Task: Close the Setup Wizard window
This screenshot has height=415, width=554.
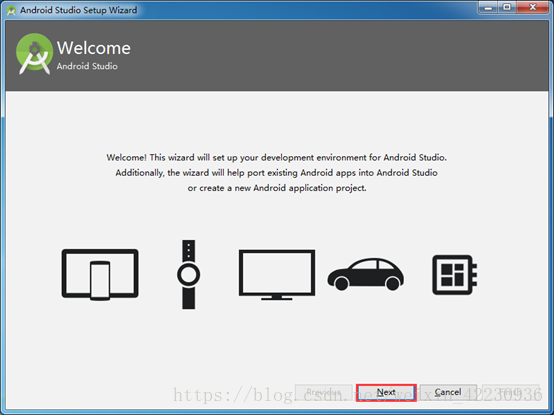Action: coord(532,7)
